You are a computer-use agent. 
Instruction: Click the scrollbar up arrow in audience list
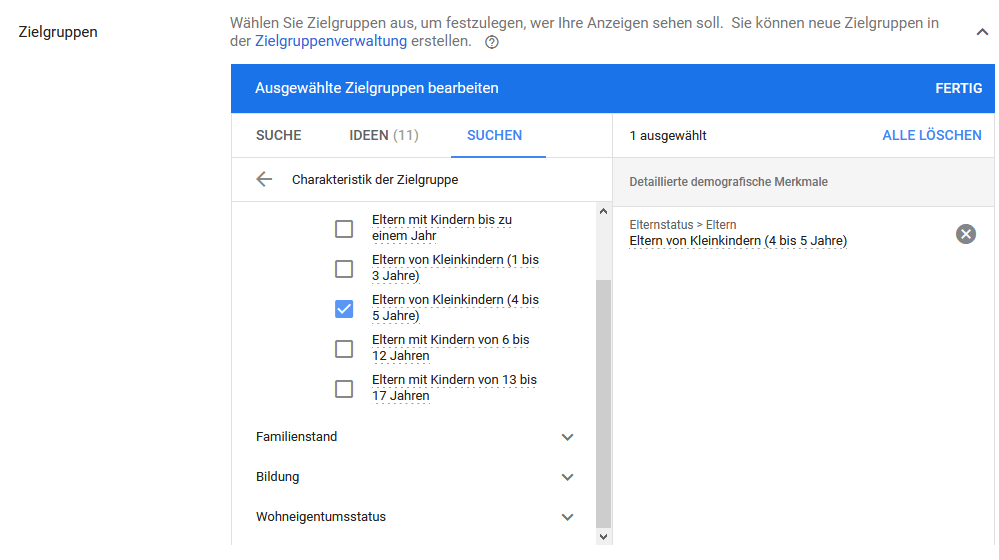[602, 211]
